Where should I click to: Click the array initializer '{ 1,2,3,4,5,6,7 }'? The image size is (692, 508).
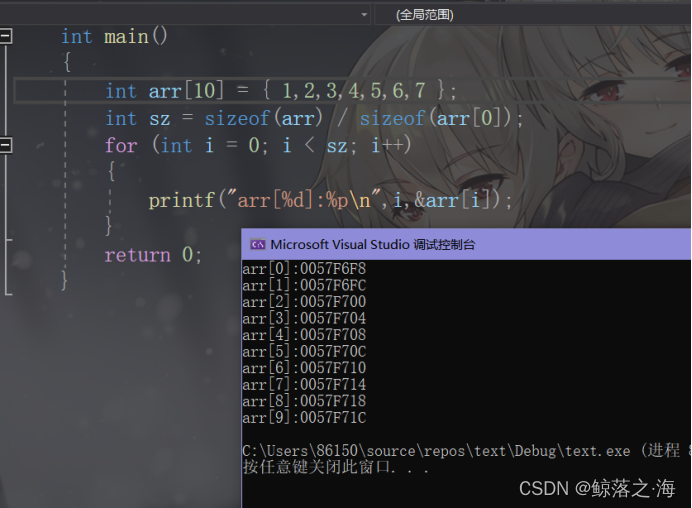click(x=354, y=91)
